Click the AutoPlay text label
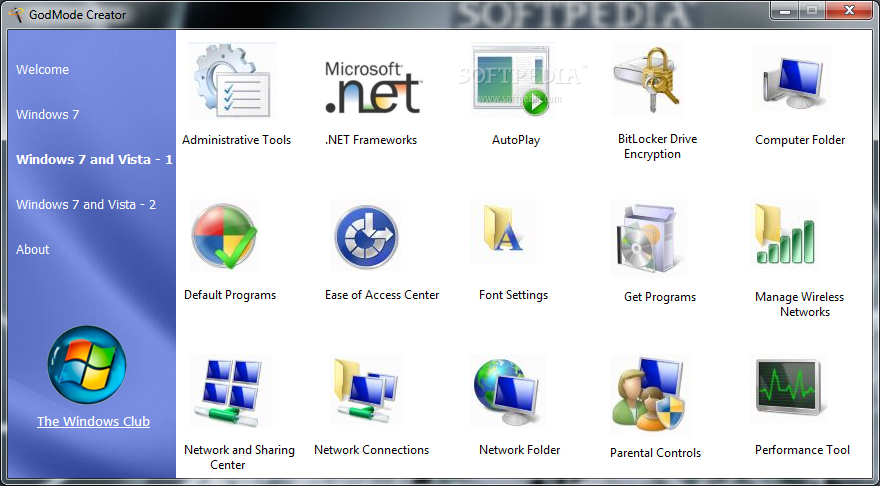 click(x=516, y=140)
